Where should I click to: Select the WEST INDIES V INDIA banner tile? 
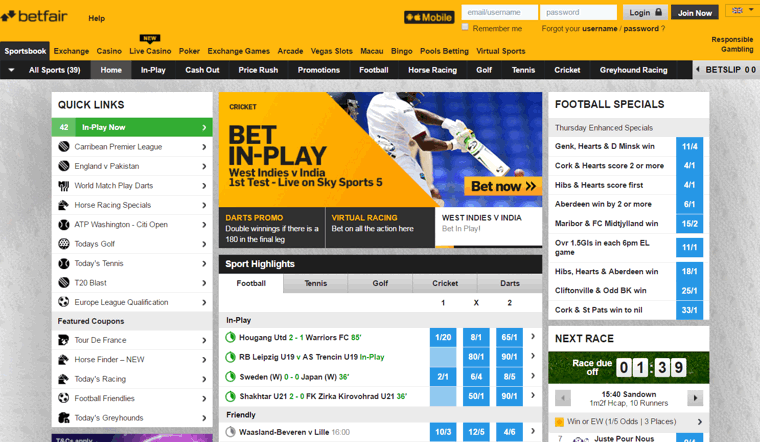click(489, 227)
